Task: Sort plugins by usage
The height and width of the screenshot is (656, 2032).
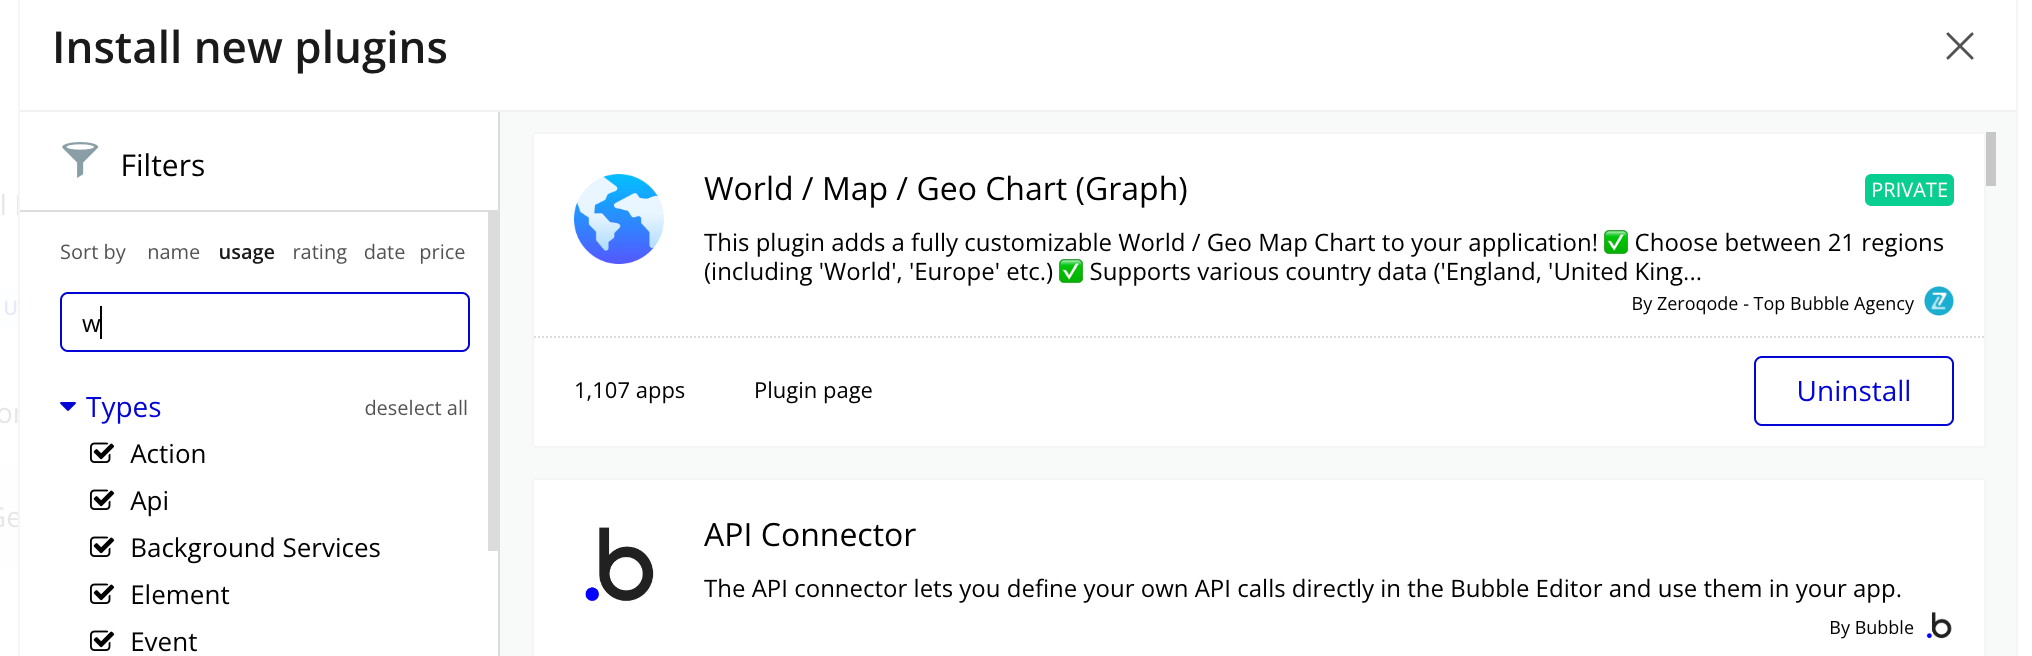Action: pos(246,252)
